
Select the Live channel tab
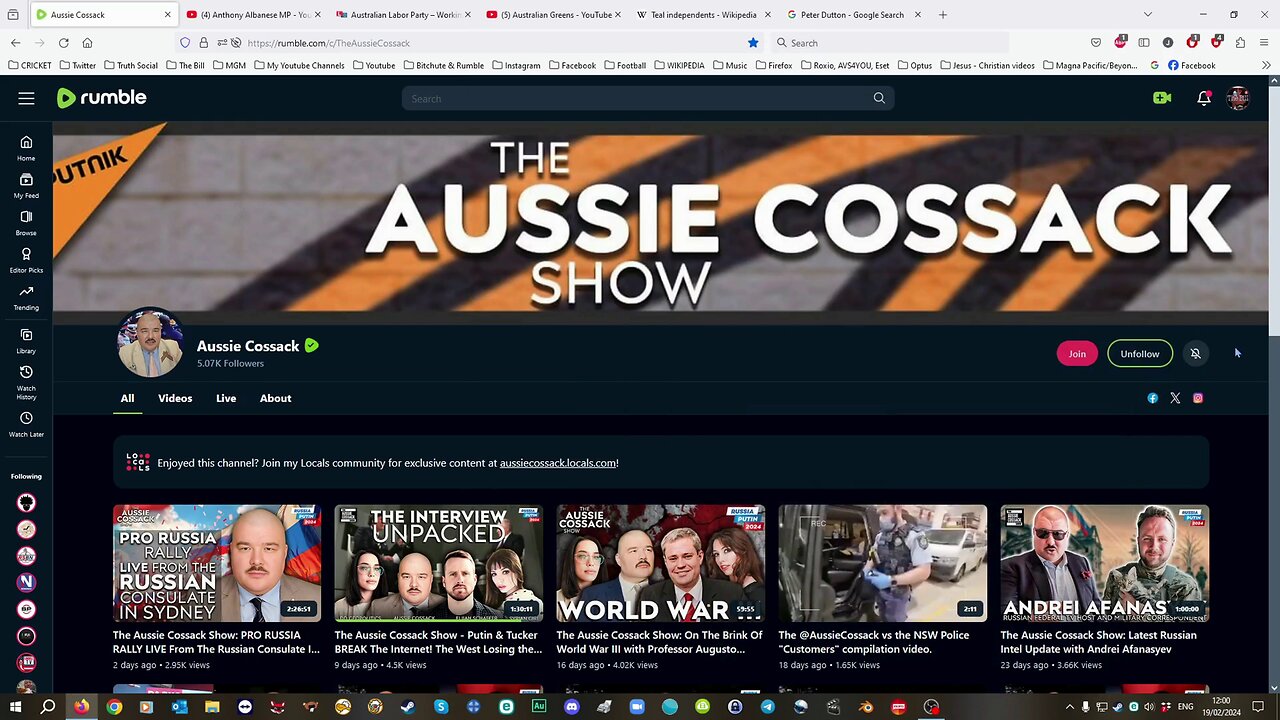click(x=226, y=398)
